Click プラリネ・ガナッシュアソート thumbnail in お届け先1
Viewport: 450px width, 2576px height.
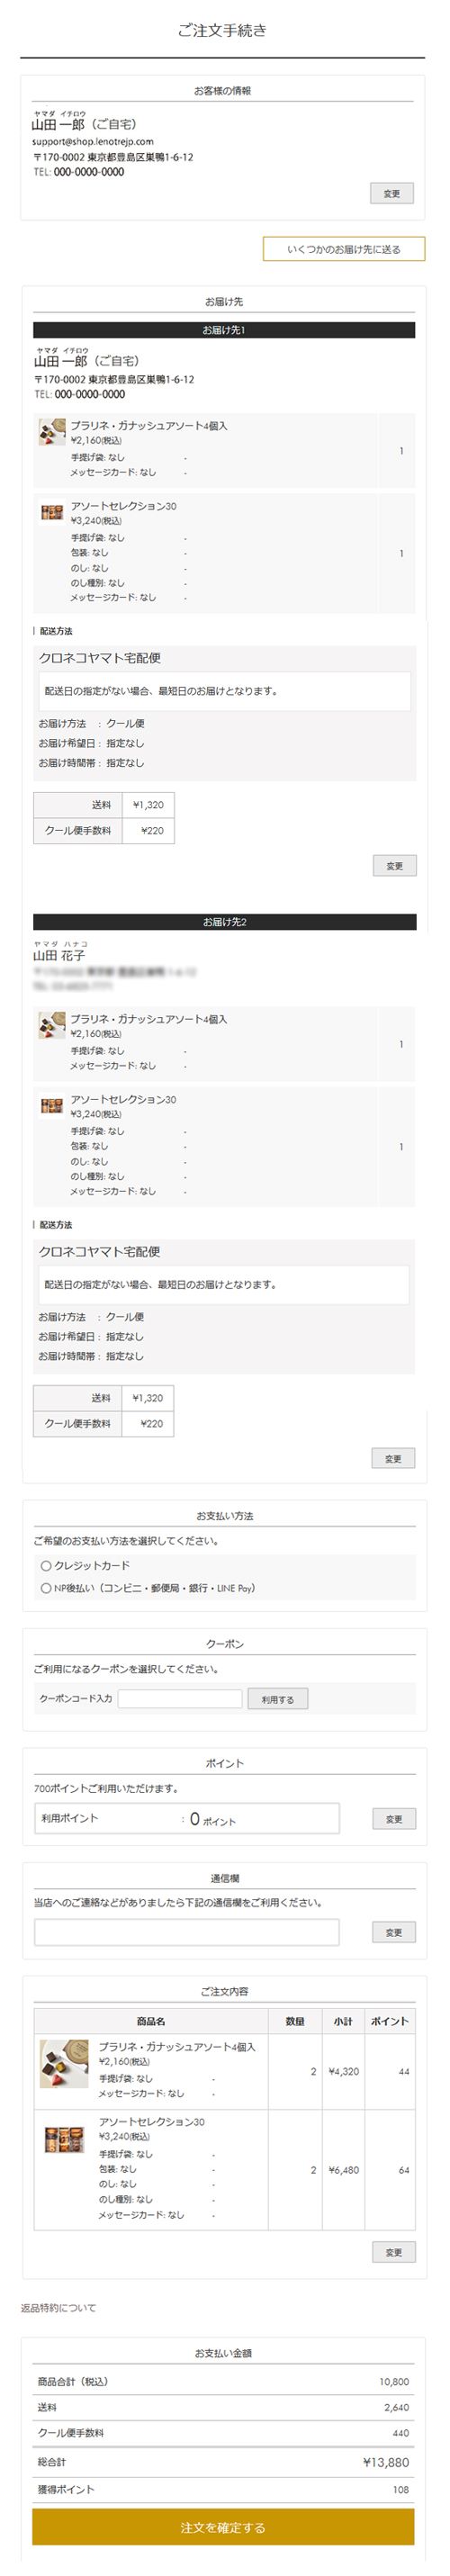point(52,432)
